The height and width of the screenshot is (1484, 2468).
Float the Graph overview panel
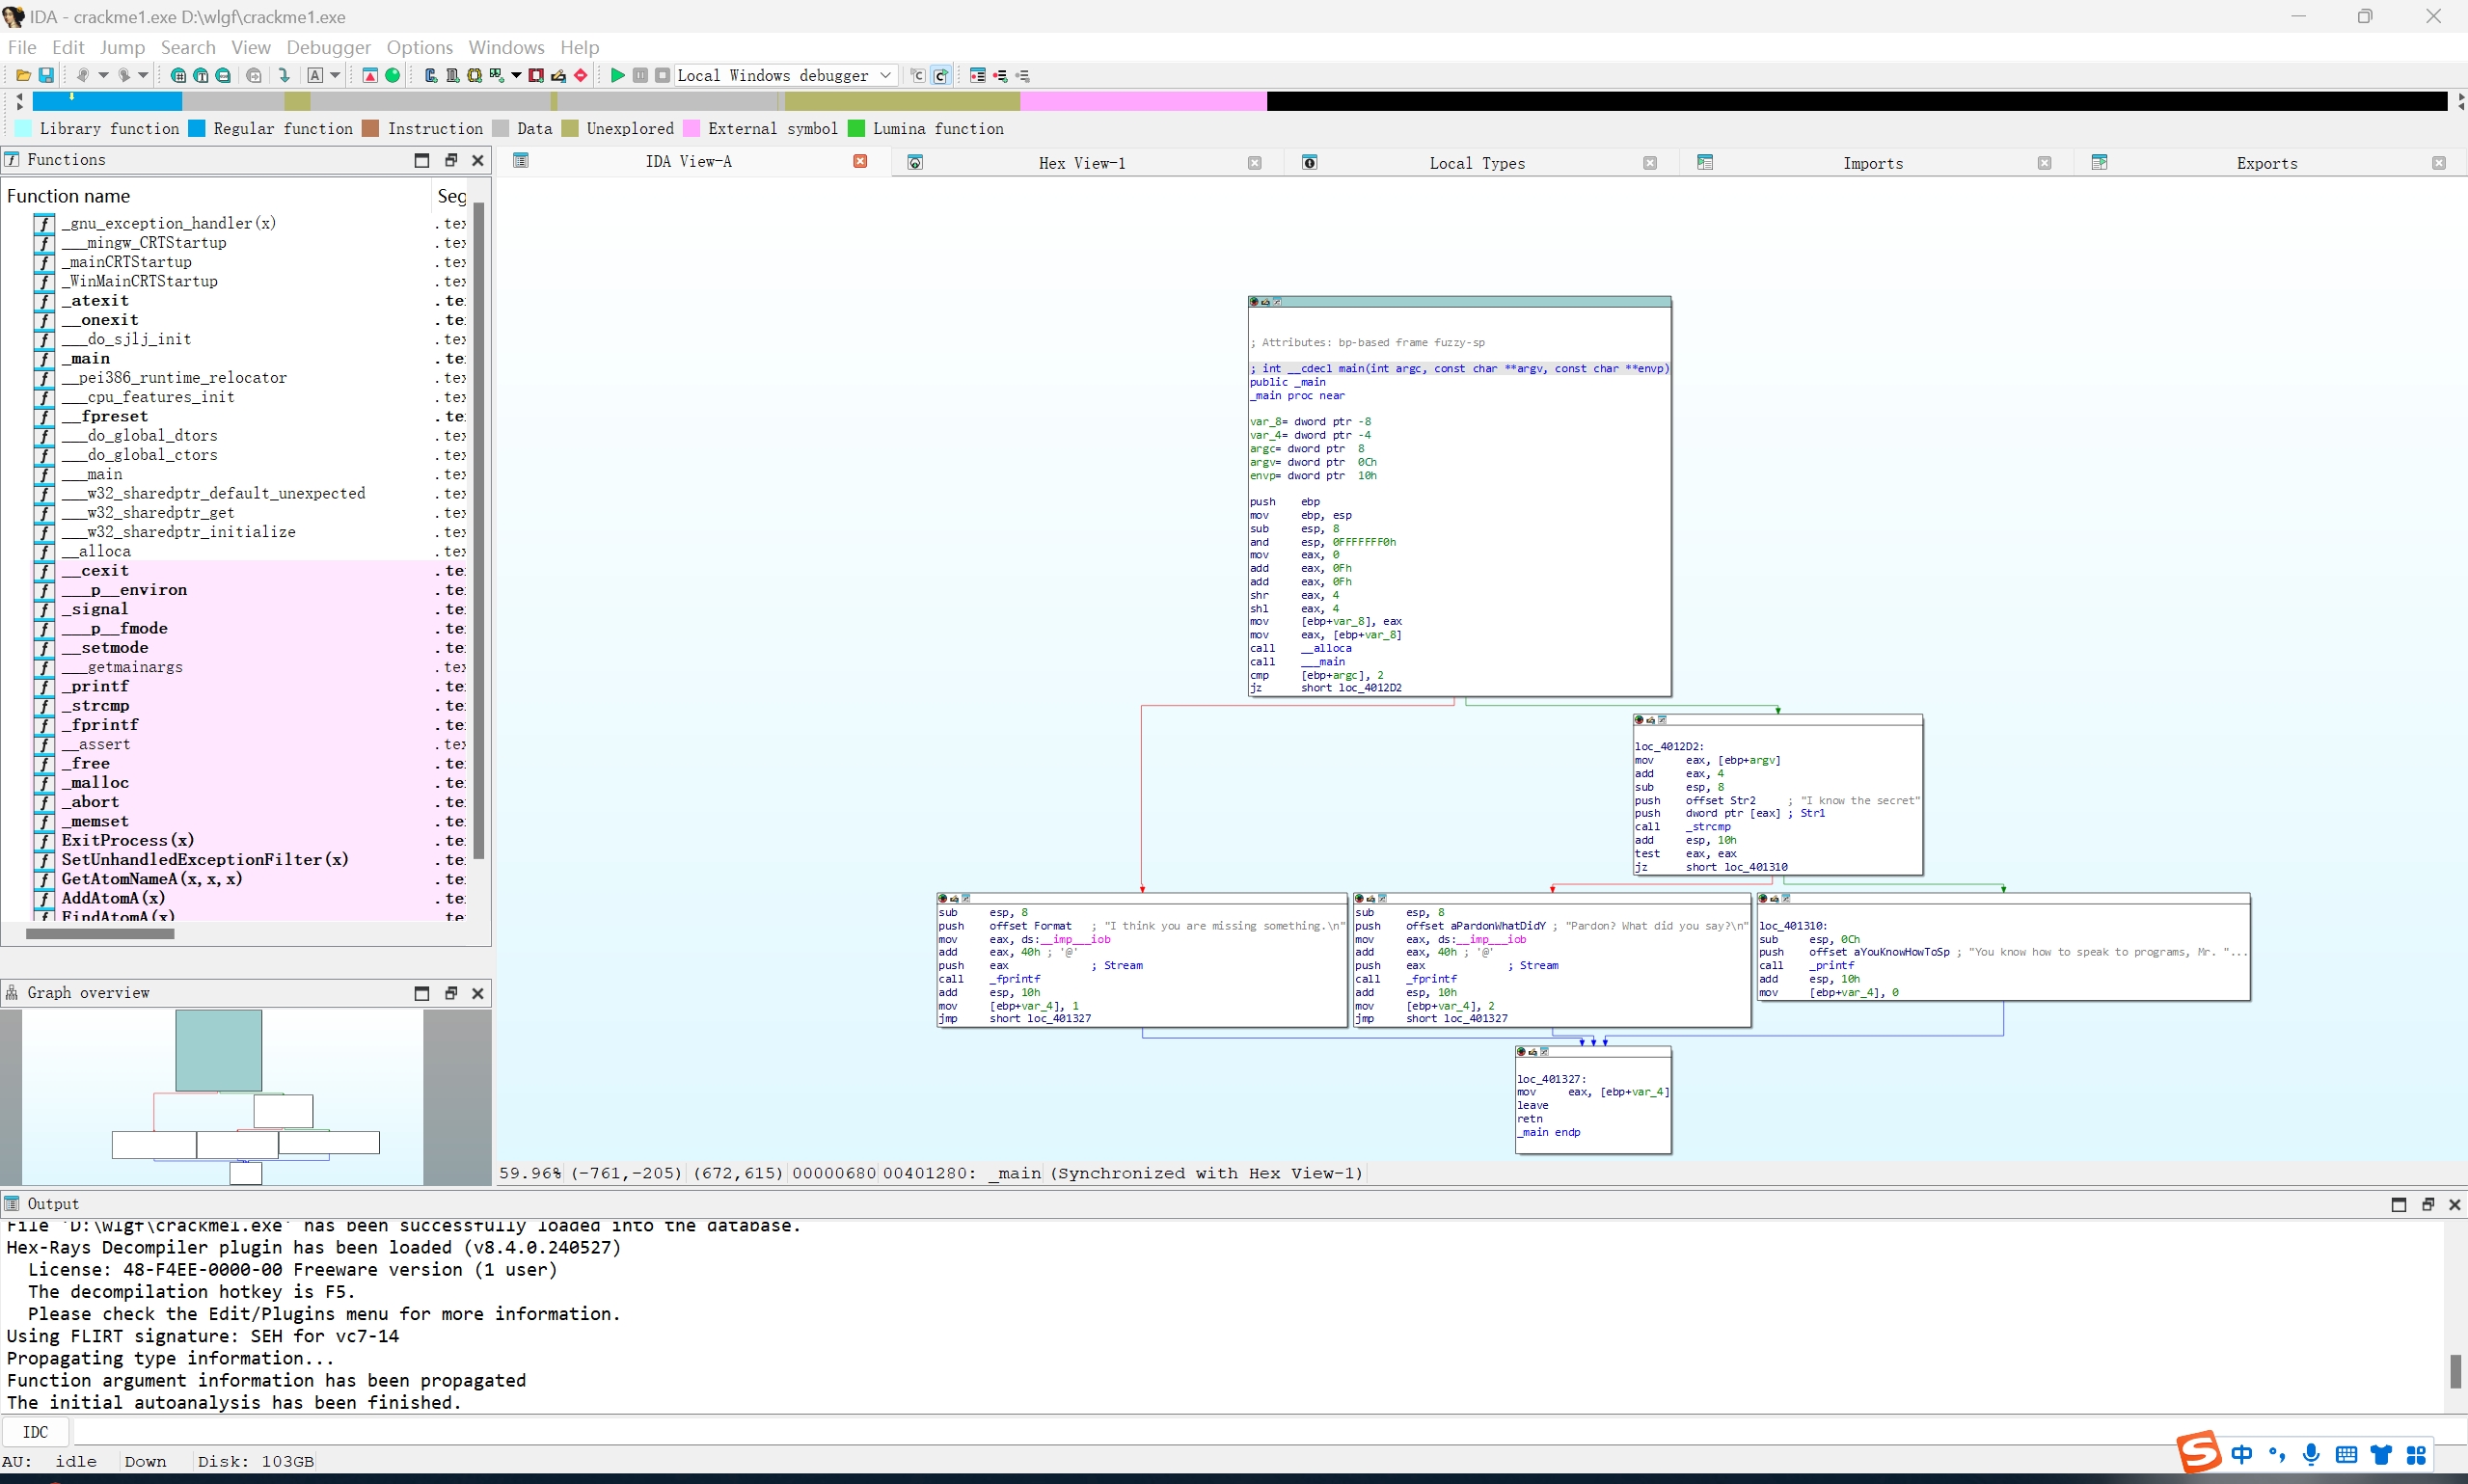pyautogui.click(x=450, y=993)
